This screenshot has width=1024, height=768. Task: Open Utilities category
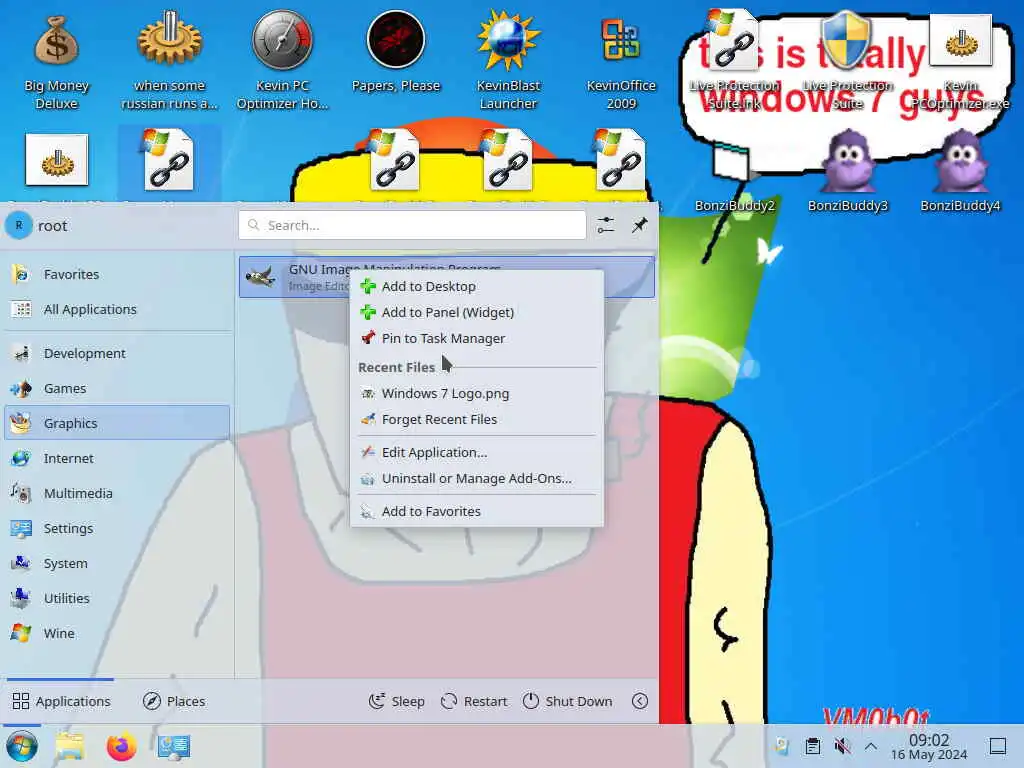click(x=118, y=598)
